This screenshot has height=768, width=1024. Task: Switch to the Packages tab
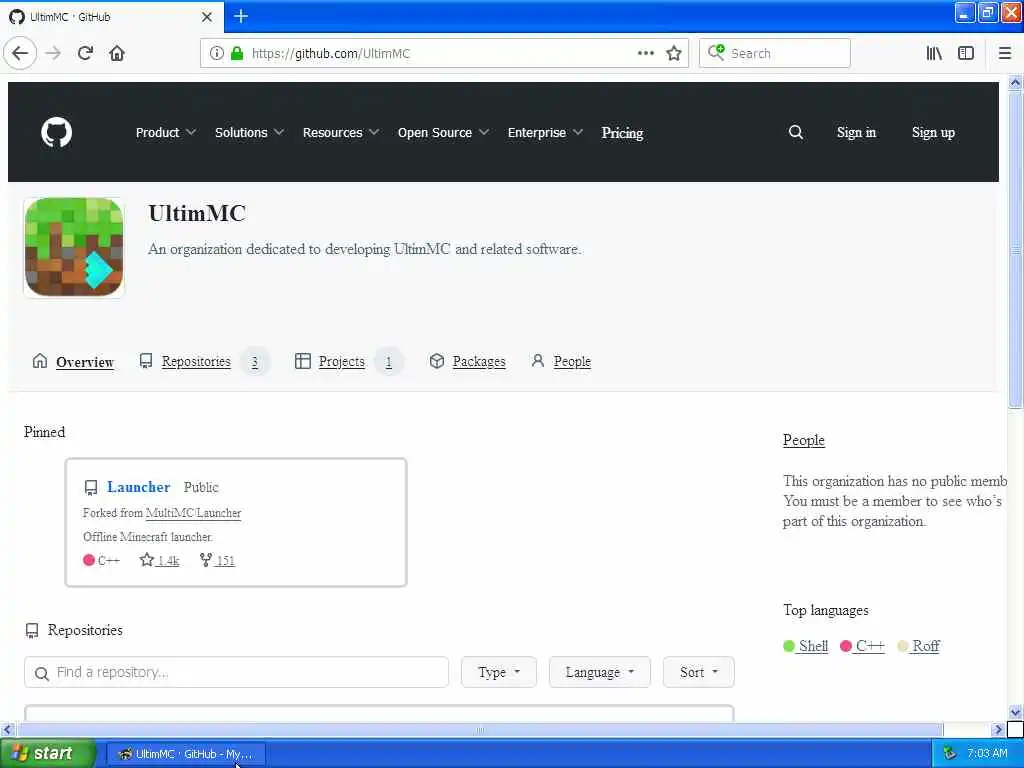click(x=467, y=362)
